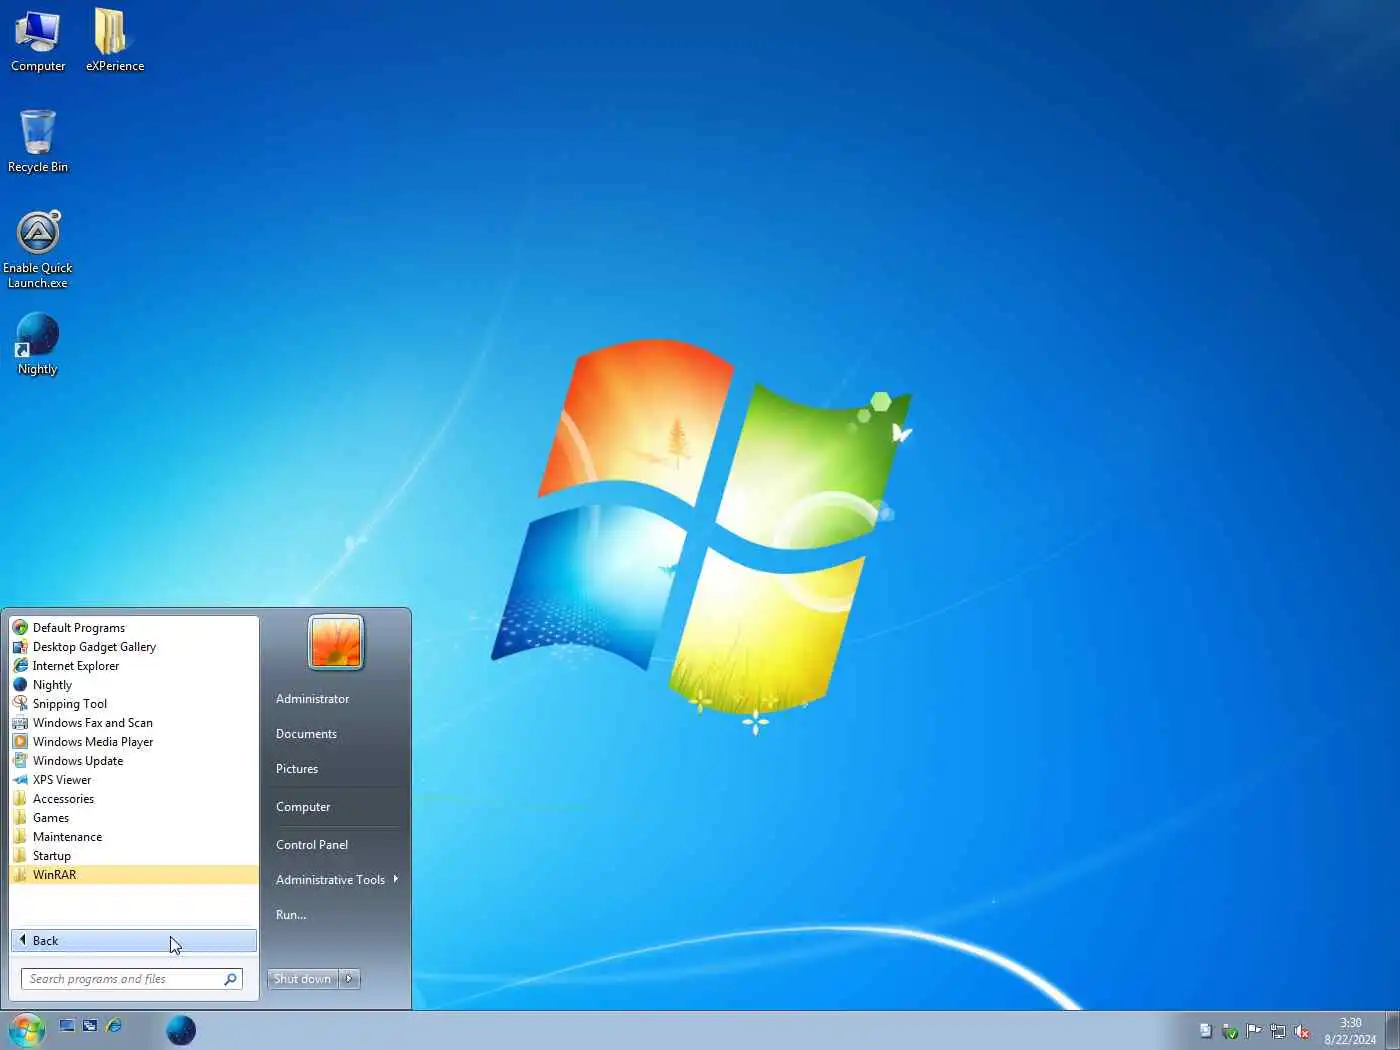Click Switch between windows quick launch icon

(90, 1025)
